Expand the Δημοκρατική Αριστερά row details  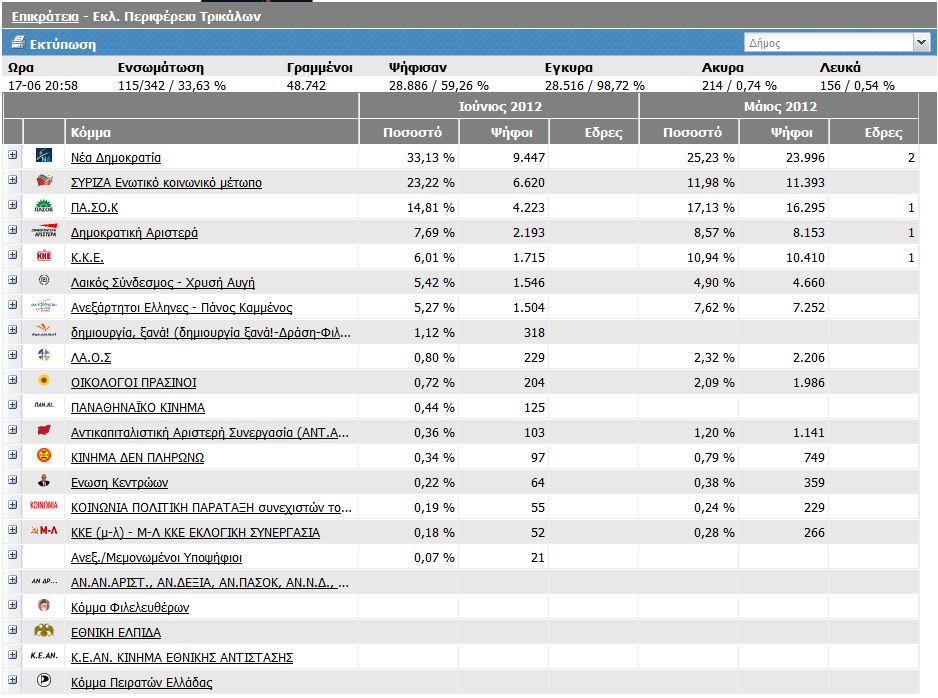pos(13,231)
